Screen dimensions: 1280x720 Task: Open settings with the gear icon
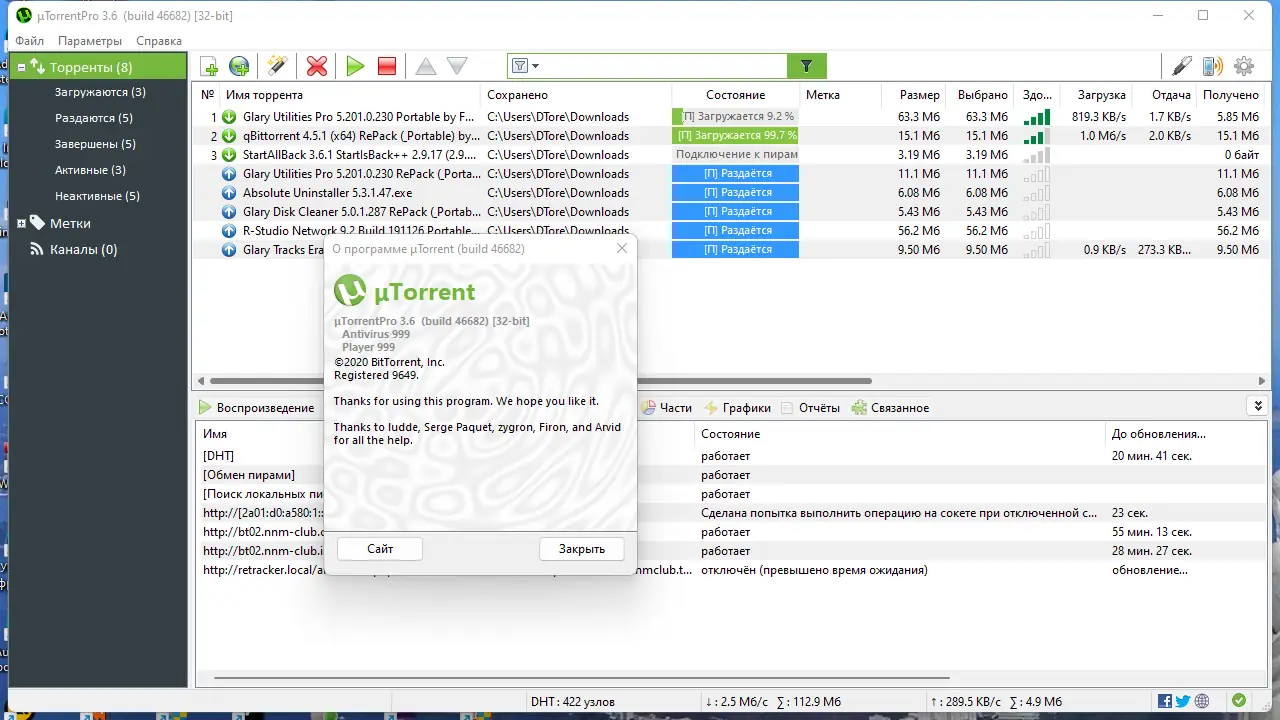1244,67
